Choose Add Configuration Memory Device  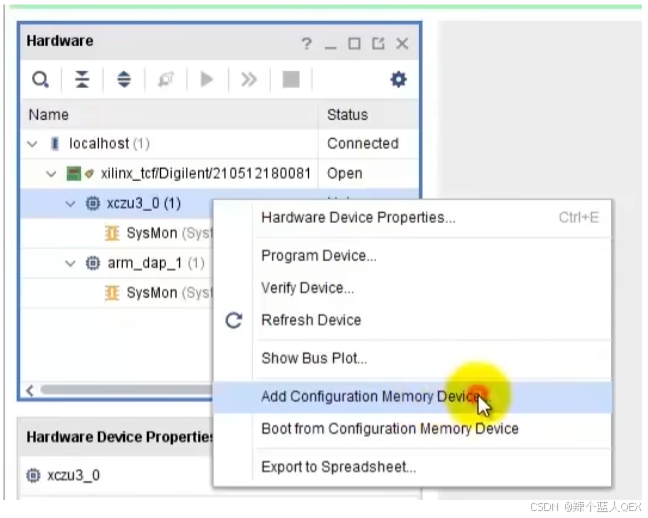click(x=412, y=396)
